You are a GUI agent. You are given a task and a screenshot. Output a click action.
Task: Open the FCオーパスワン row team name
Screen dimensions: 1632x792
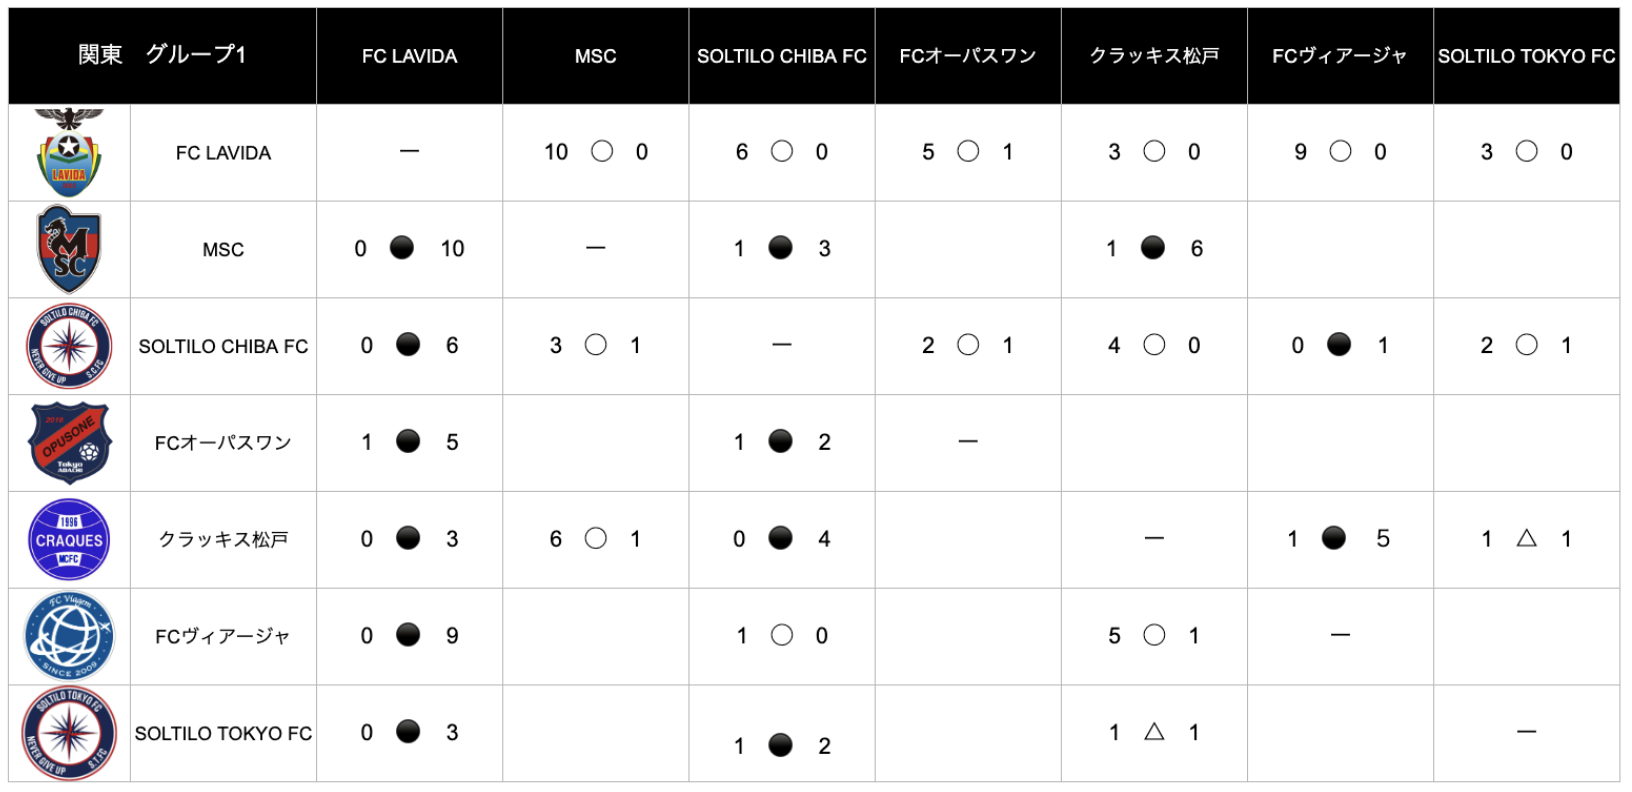tap(223, 443)
